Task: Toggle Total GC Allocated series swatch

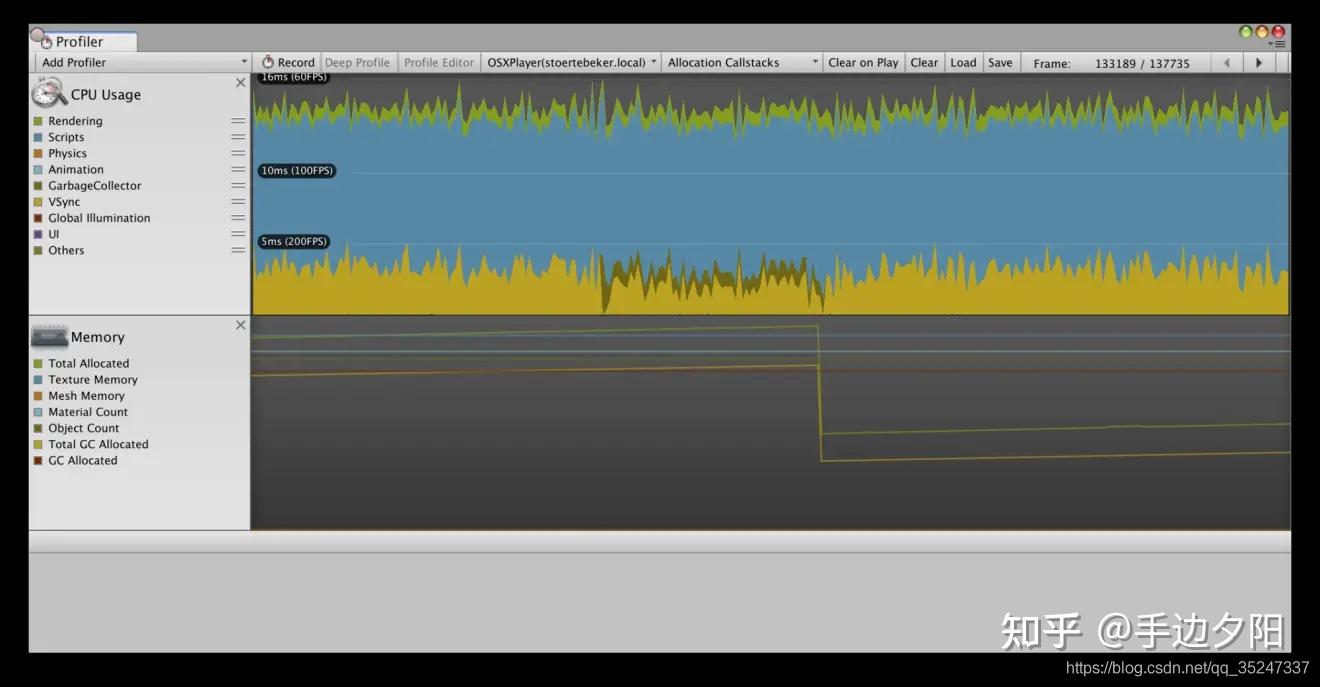Action: [x=38, y=444]
